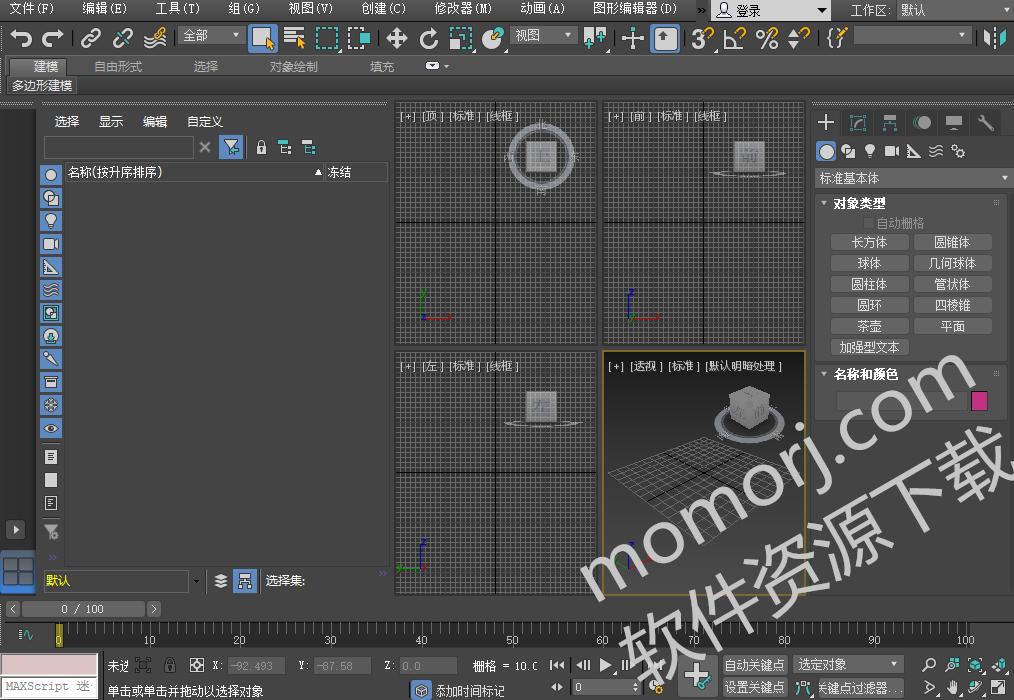The height and width of the screenshot is (700, 1014).
Task: Toggle the 自动栅格 checkbox
Action: pyautogui.click(x=869, y=223)
